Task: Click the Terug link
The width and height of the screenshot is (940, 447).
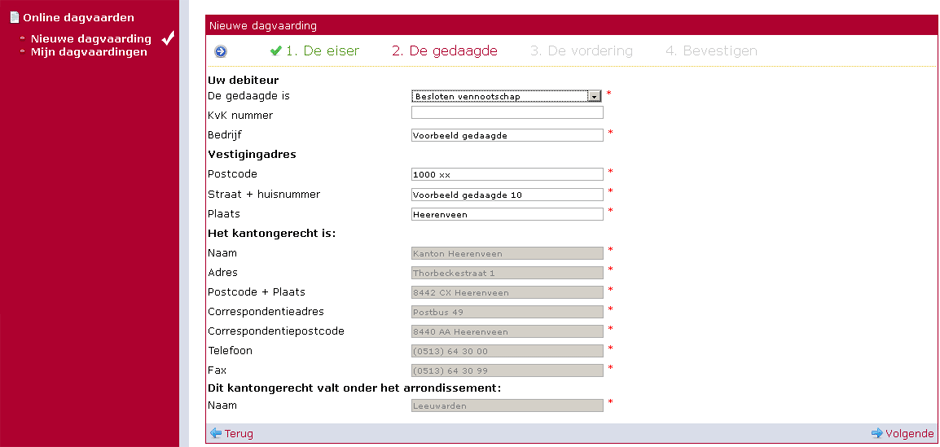Action: click(239, 433)
